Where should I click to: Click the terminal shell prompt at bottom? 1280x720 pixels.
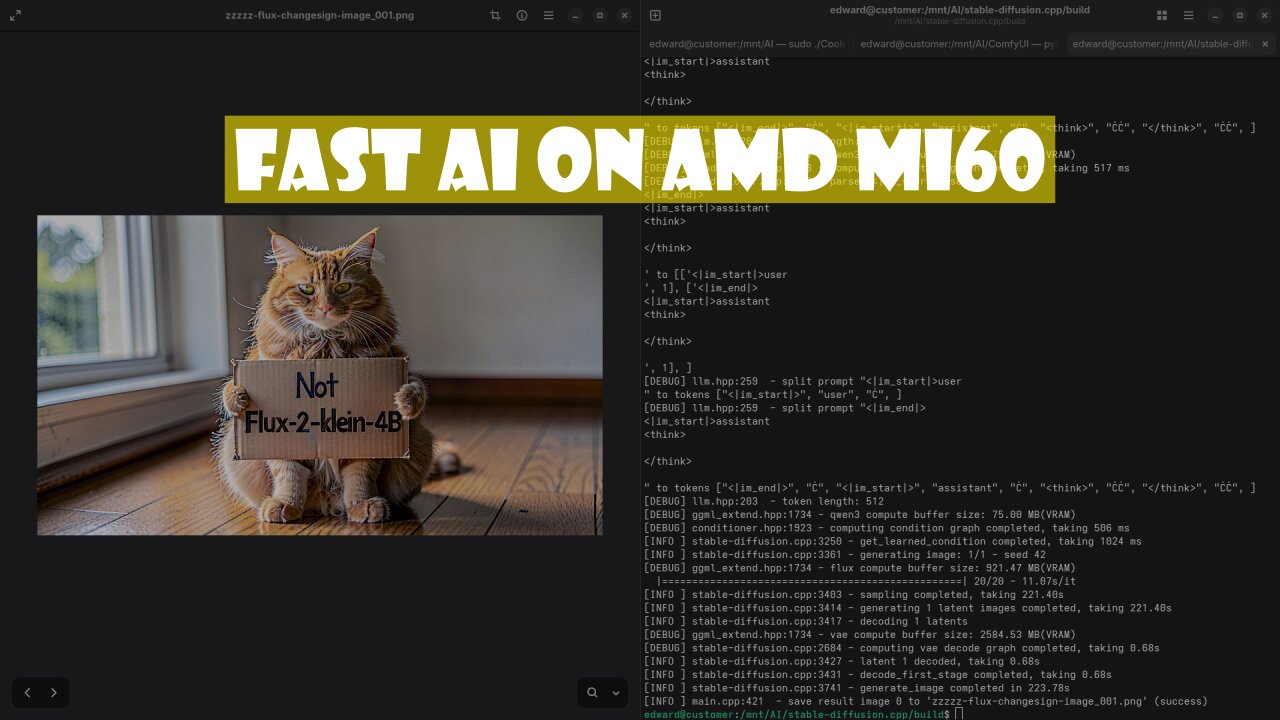(804, 714)
